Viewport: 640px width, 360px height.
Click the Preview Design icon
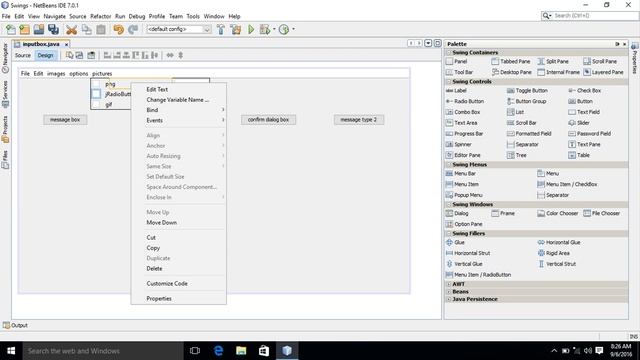click(x=91, y=55)
